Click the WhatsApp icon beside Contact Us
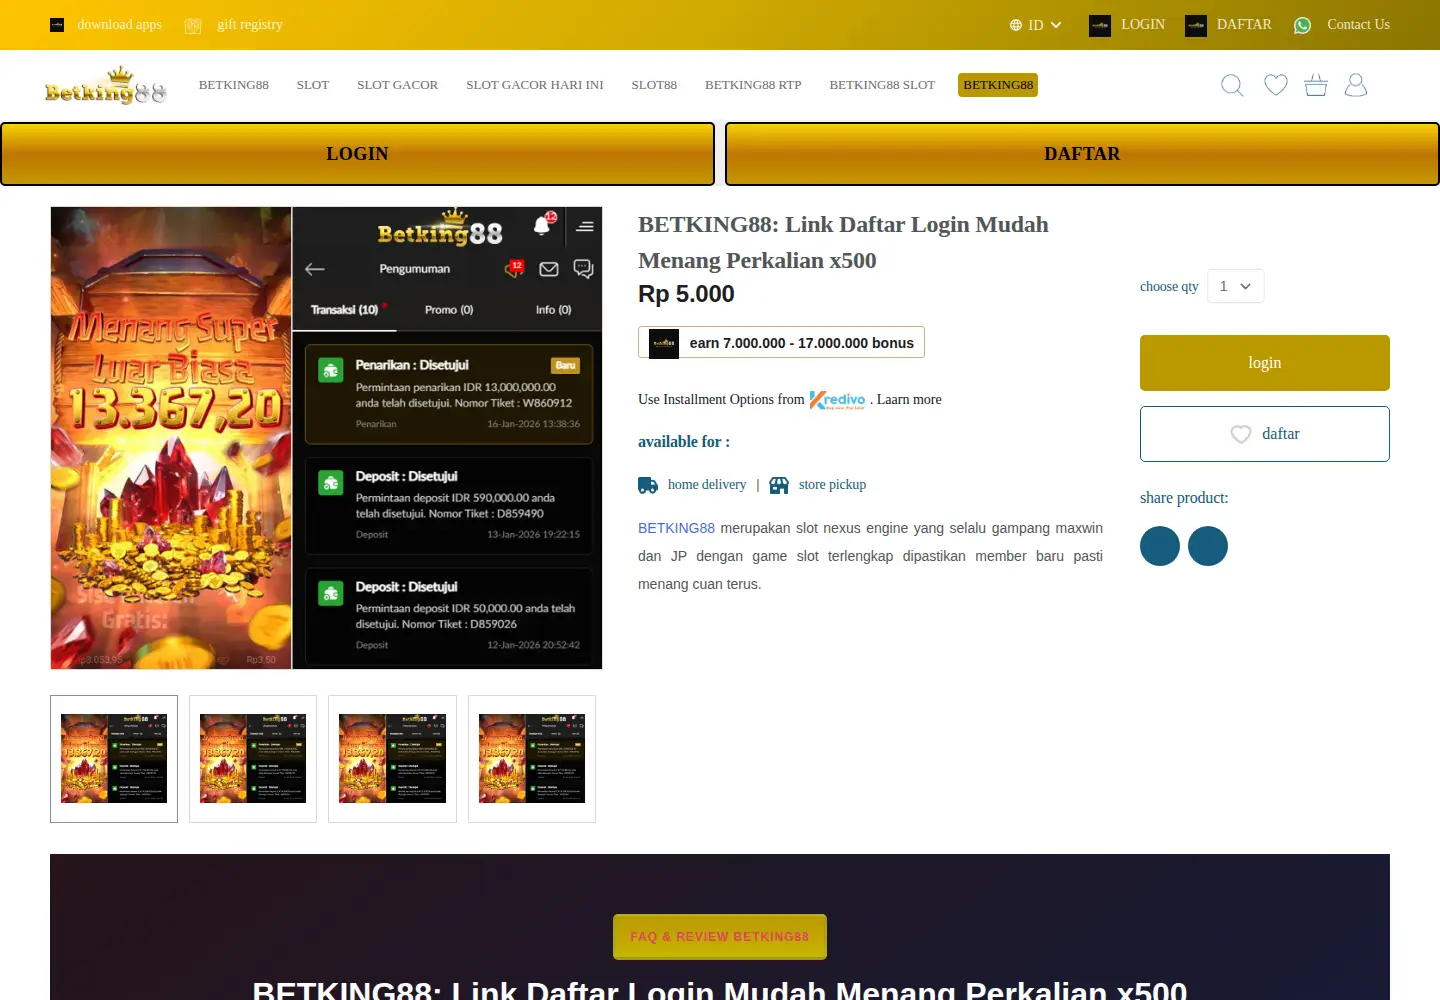 tap(1302, 25)
